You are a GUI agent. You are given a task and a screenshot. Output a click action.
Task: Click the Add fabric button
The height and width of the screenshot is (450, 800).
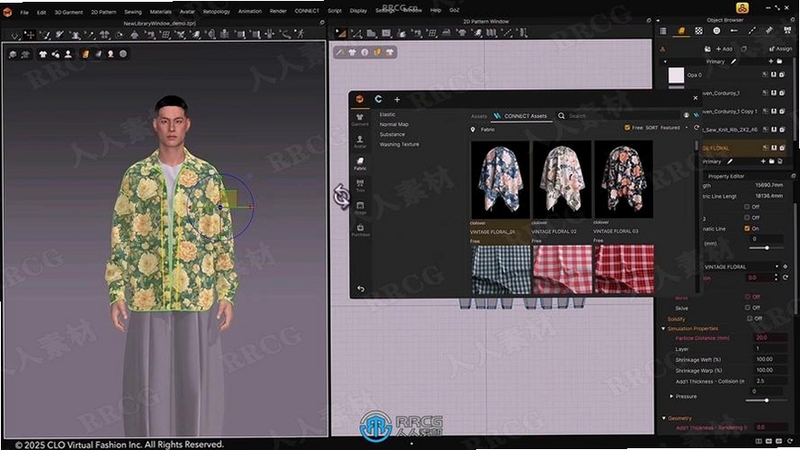tap(724, 49)
